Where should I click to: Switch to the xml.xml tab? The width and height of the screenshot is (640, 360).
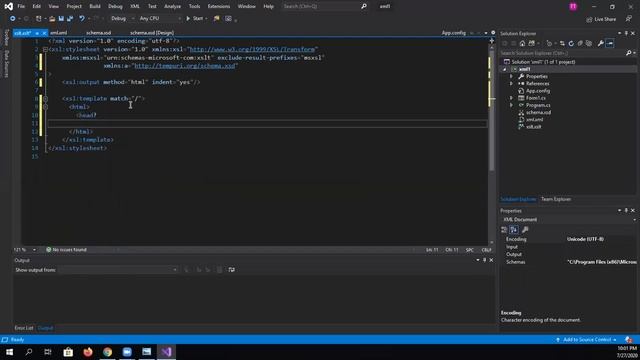[x=59, y=33]
